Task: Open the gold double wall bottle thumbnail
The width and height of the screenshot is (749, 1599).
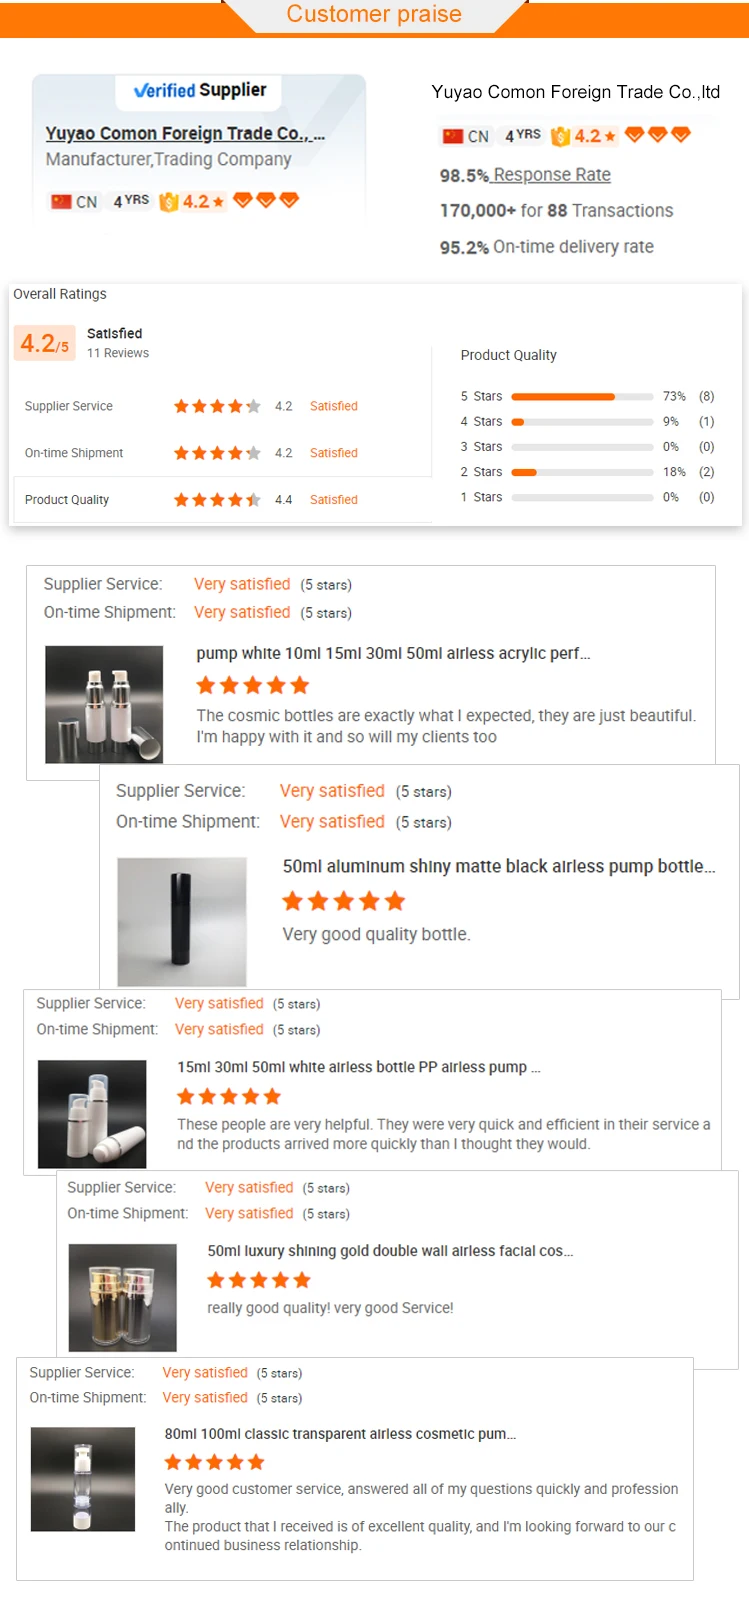Action: click(x=122, y=1297)
